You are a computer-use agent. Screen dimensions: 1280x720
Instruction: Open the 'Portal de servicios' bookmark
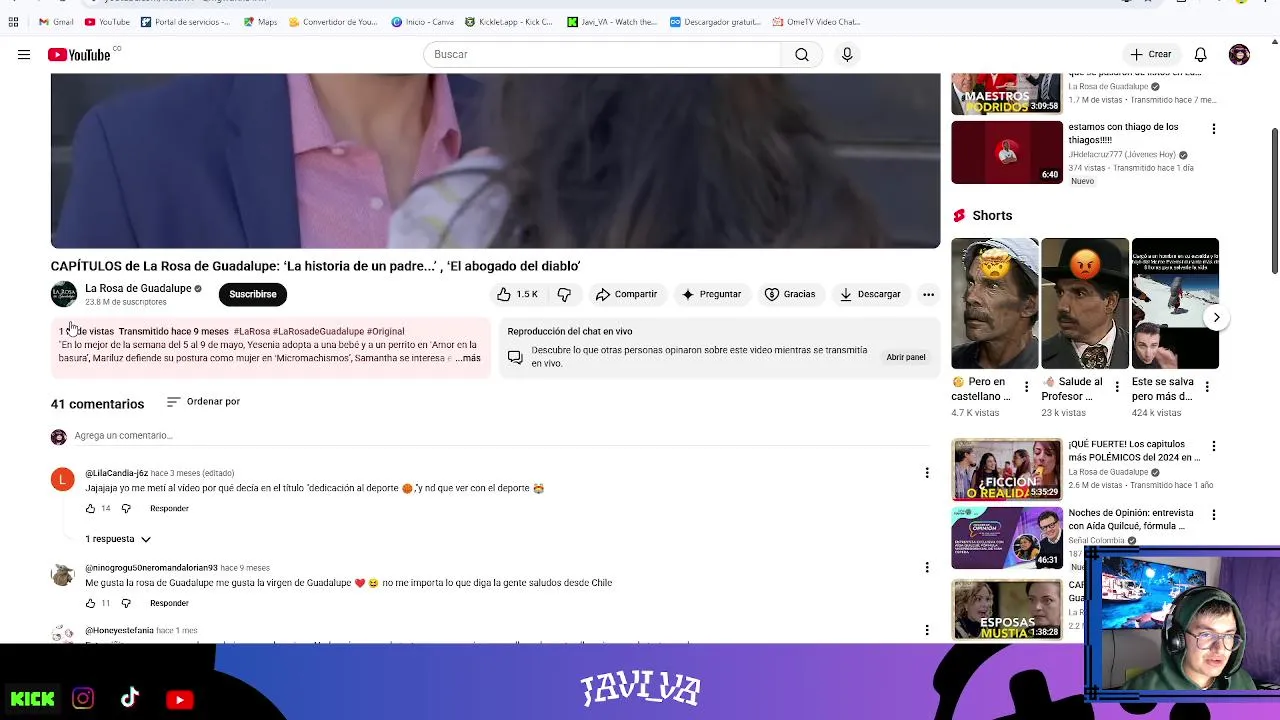(x=186, y=22)
